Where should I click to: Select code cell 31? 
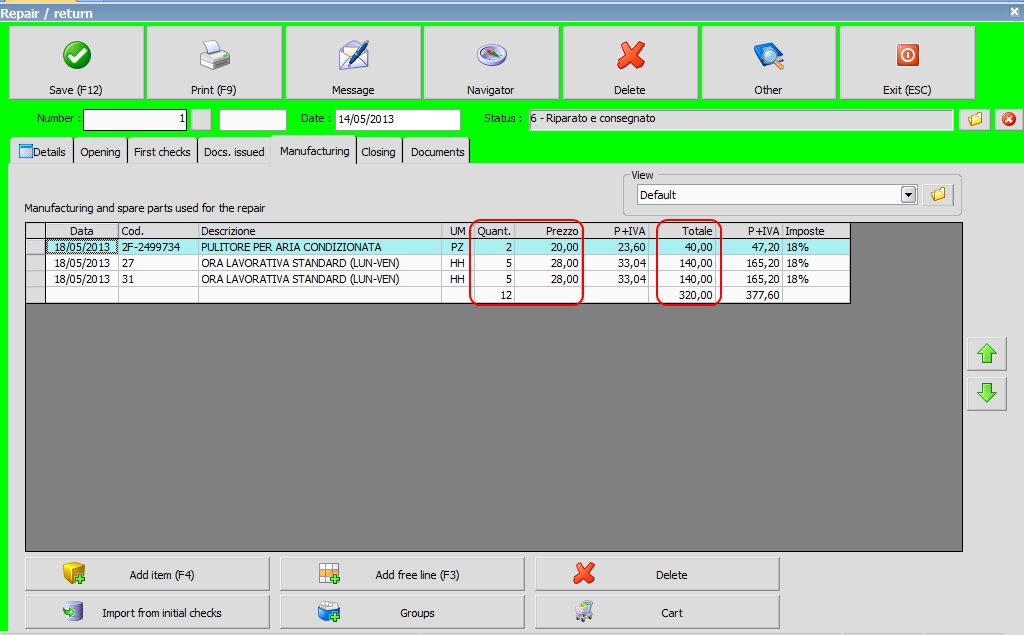tap(158, 279)
